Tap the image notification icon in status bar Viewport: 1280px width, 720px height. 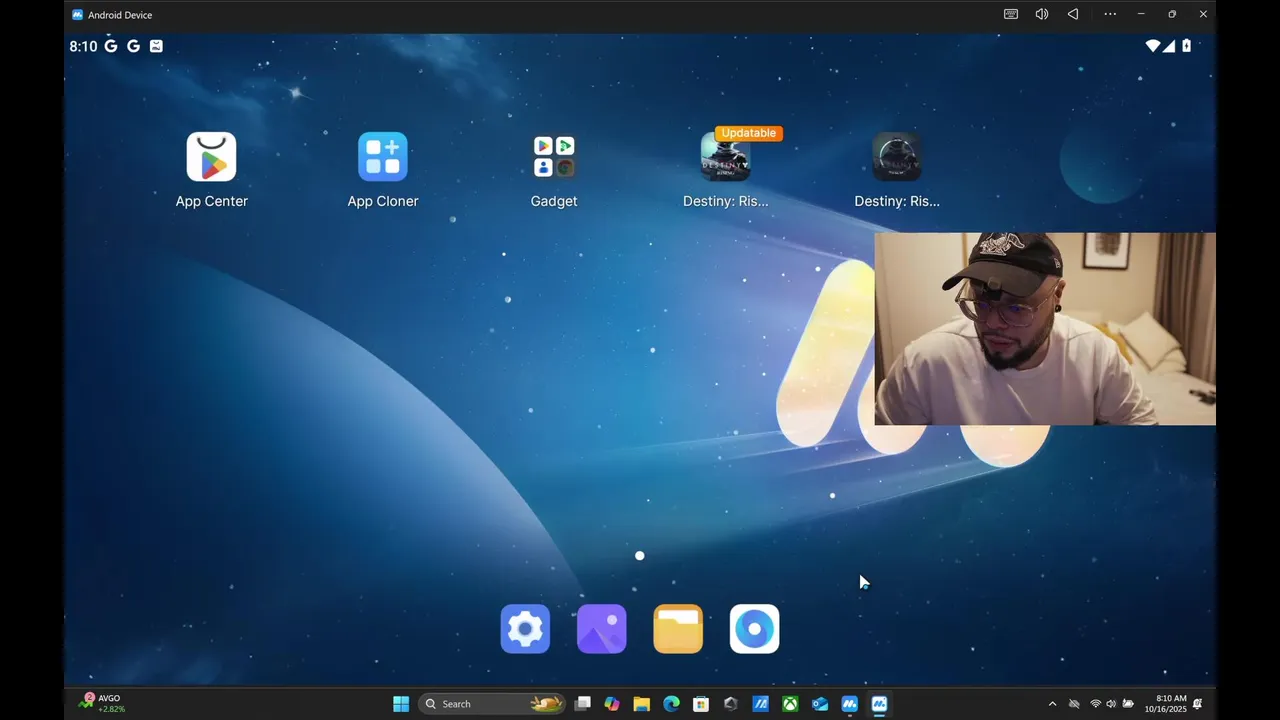point(156,46)
